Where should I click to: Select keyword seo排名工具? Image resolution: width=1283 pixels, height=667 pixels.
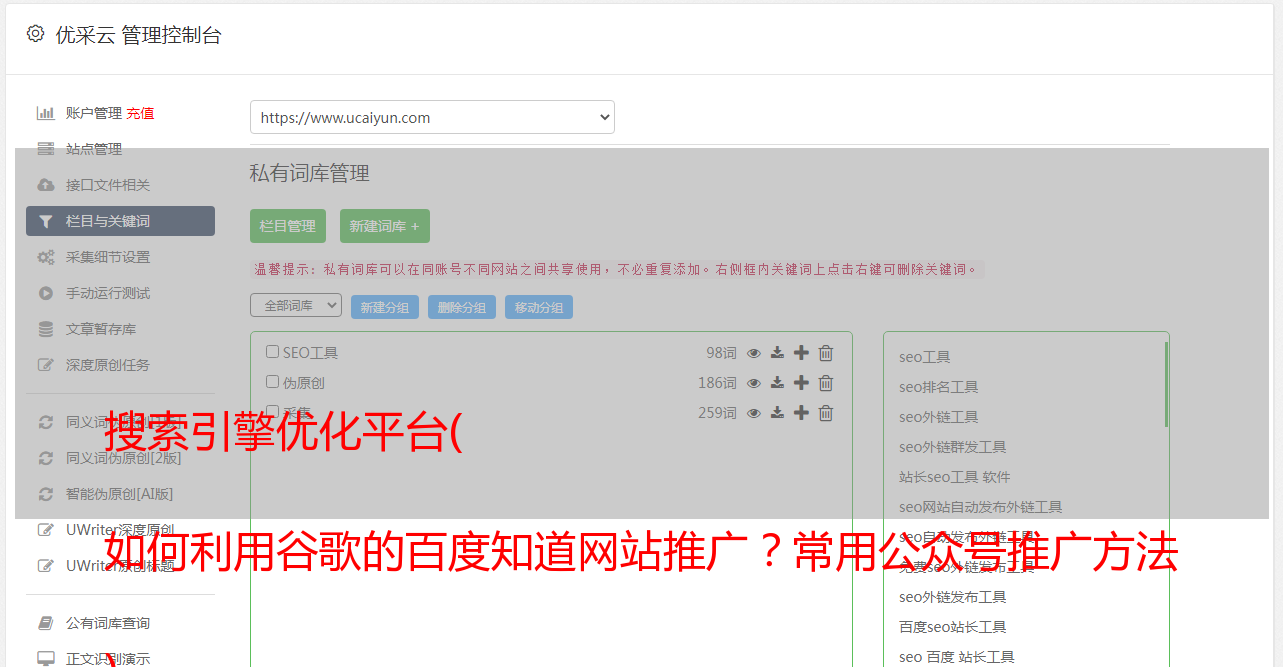pos(938,387)
